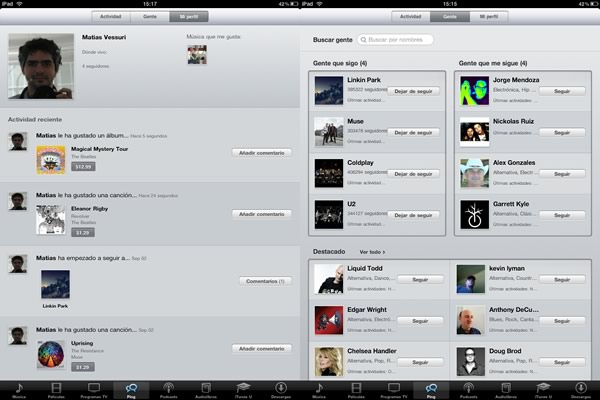Open Descargas icon in Gente screen's bottom bar
Screen dimensions: 600x400
click(580, 390)
